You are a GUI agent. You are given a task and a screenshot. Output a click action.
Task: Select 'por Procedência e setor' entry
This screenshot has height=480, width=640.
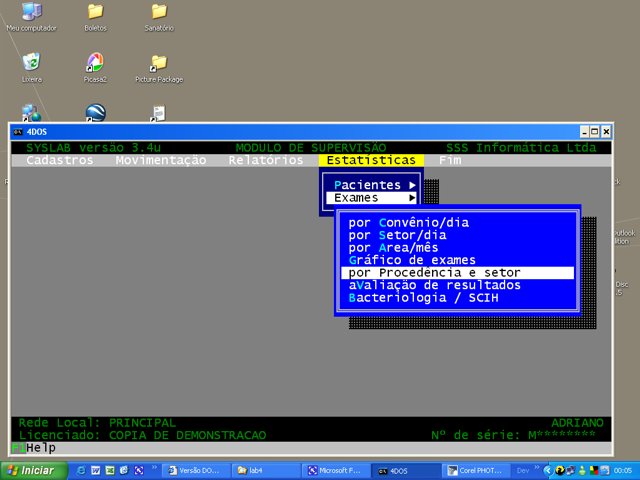[458, 273]
